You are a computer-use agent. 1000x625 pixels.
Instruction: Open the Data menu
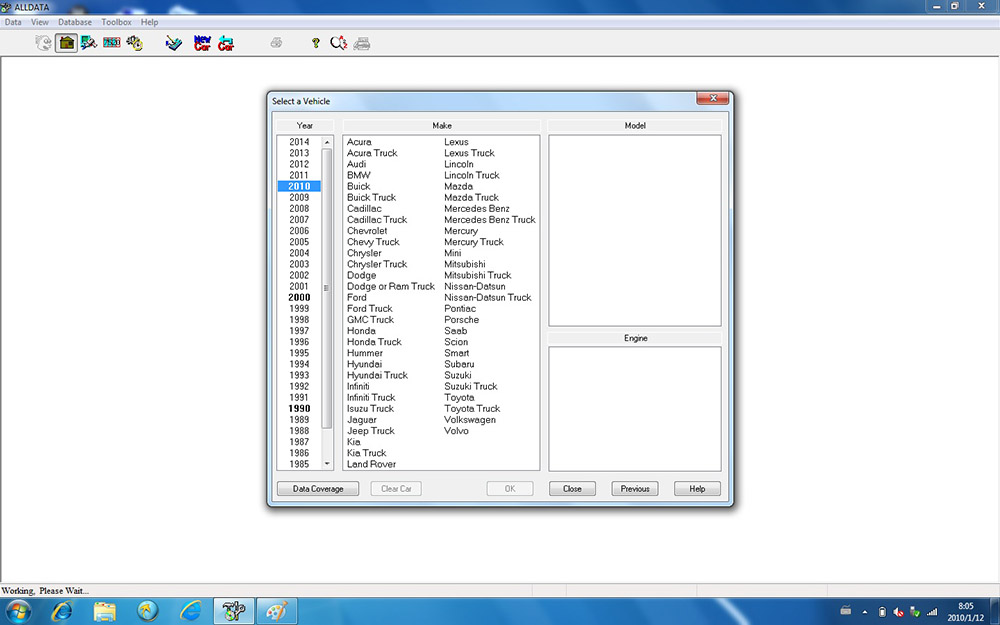(x=13, y=22)
